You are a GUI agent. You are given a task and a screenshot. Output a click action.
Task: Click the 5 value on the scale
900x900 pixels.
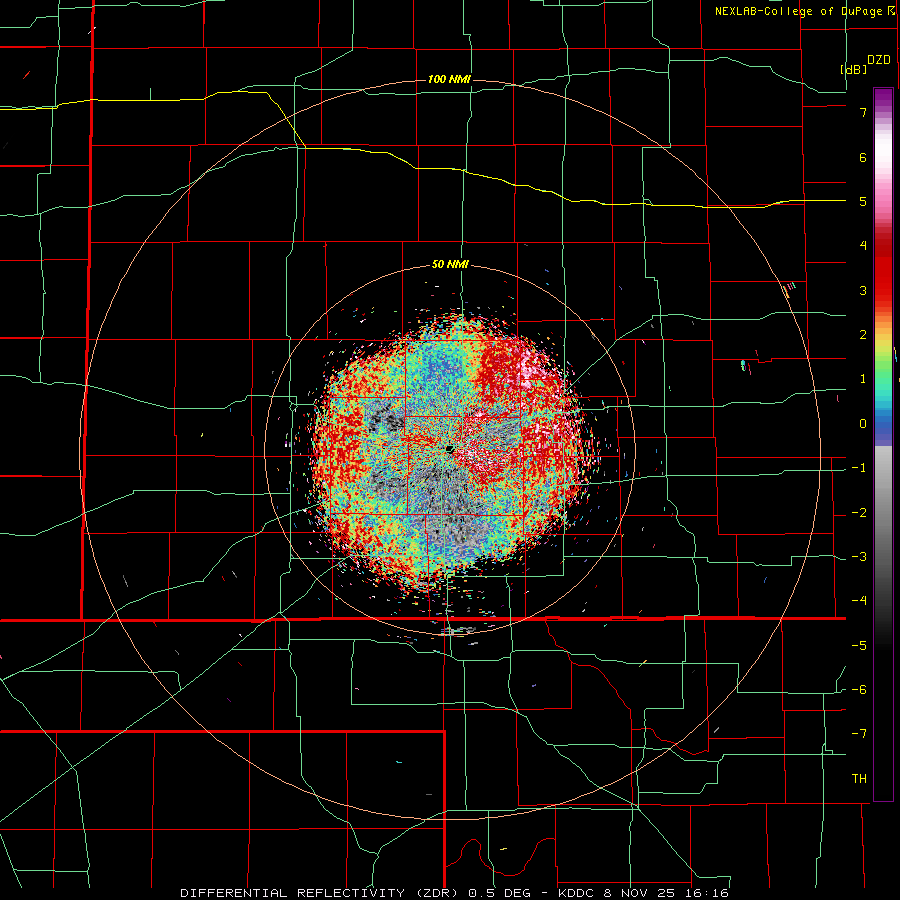point(863,201)
